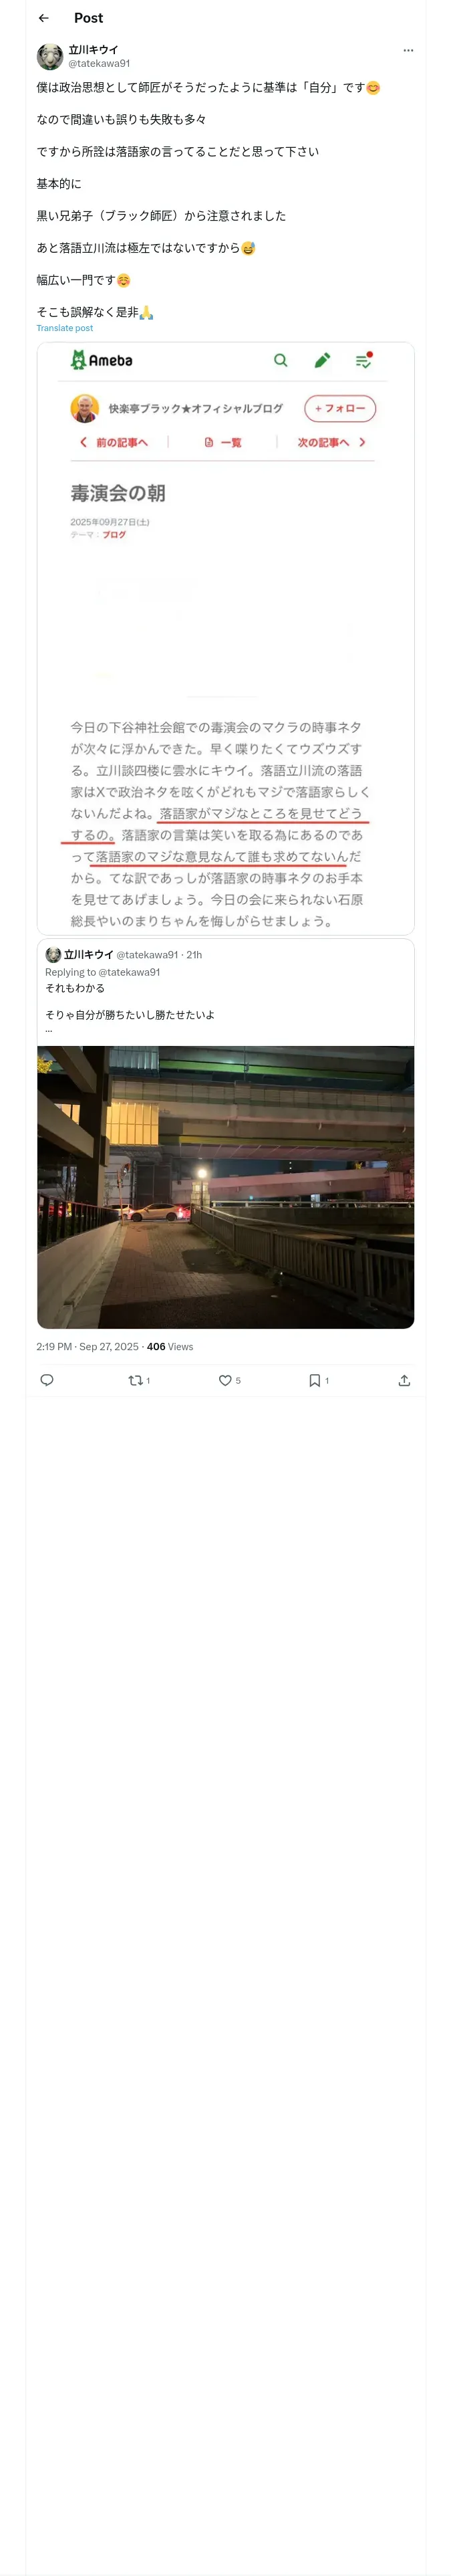
Task: Open the Ameba blog screenshot image
Action: tap(226, 638)
